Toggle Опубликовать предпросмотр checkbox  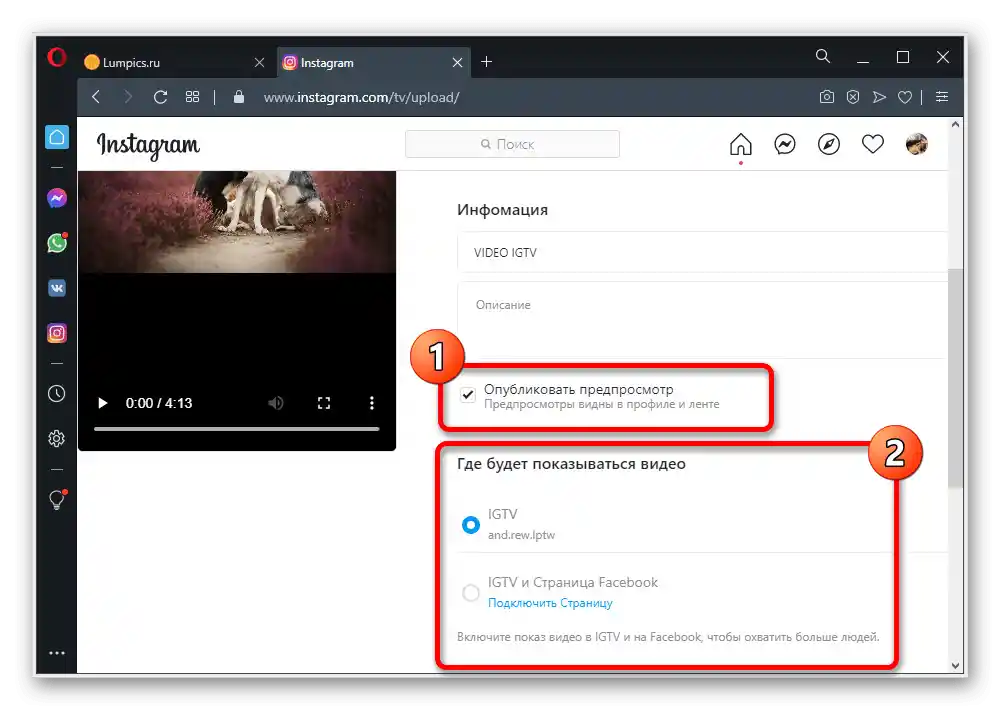(x=468, y=395)
